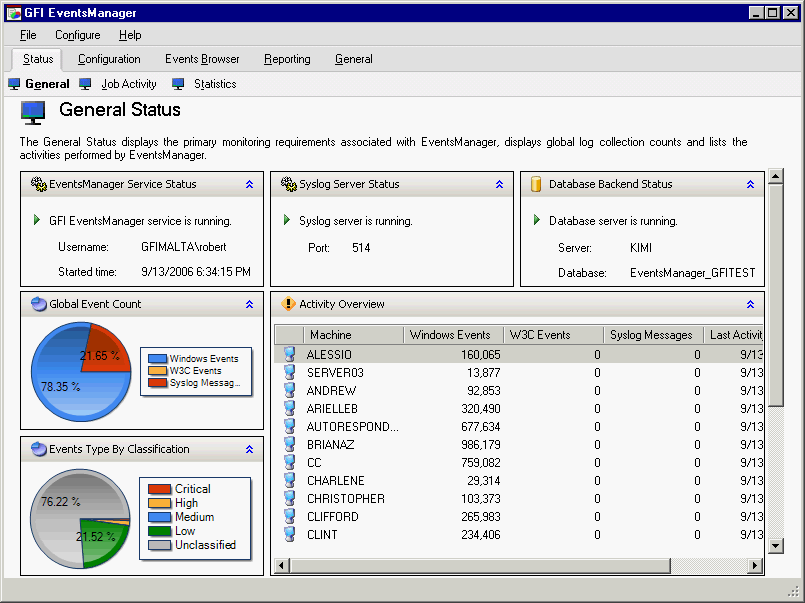Click the red Critical legend swatch

(159, 489)
